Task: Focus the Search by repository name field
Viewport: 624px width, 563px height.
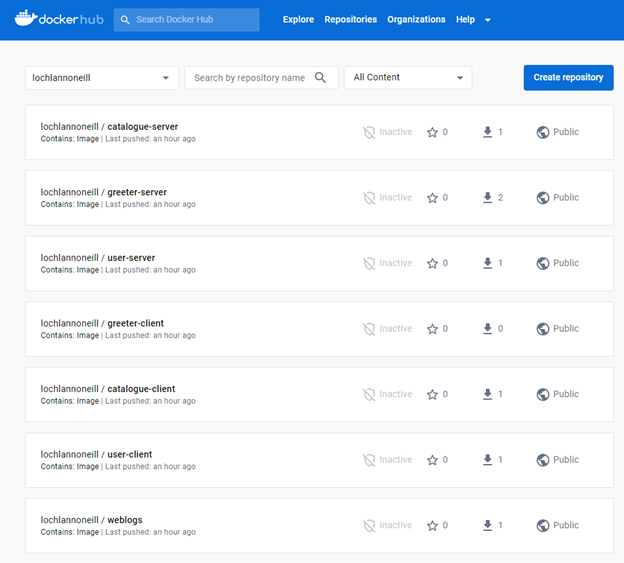Action: [x=261, y=78]
